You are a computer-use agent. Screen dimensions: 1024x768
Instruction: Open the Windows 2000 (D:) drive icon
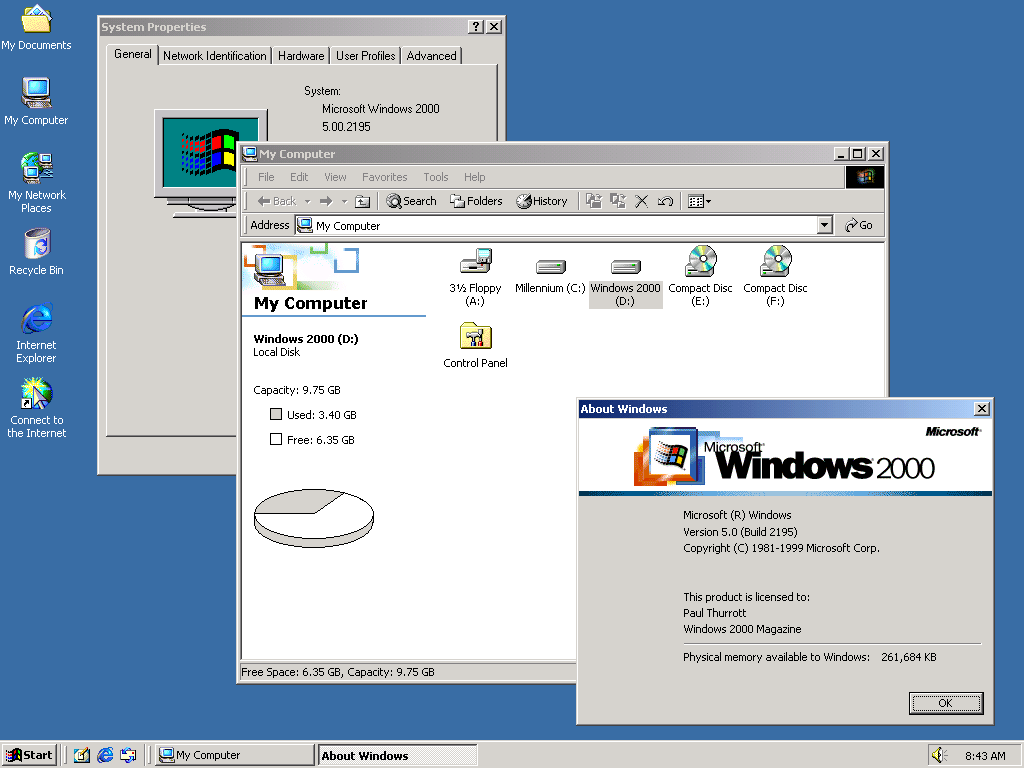[625, 267]
